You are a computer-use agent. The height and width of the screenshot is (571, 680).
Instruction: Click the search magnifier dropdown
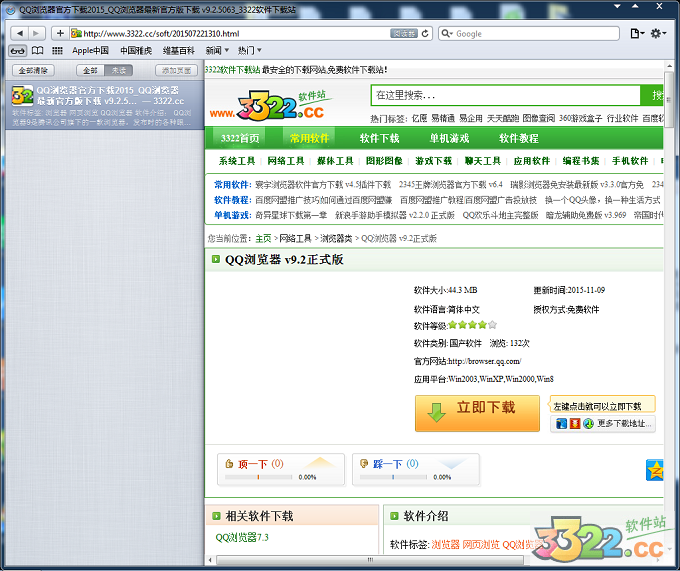[447, 33]
